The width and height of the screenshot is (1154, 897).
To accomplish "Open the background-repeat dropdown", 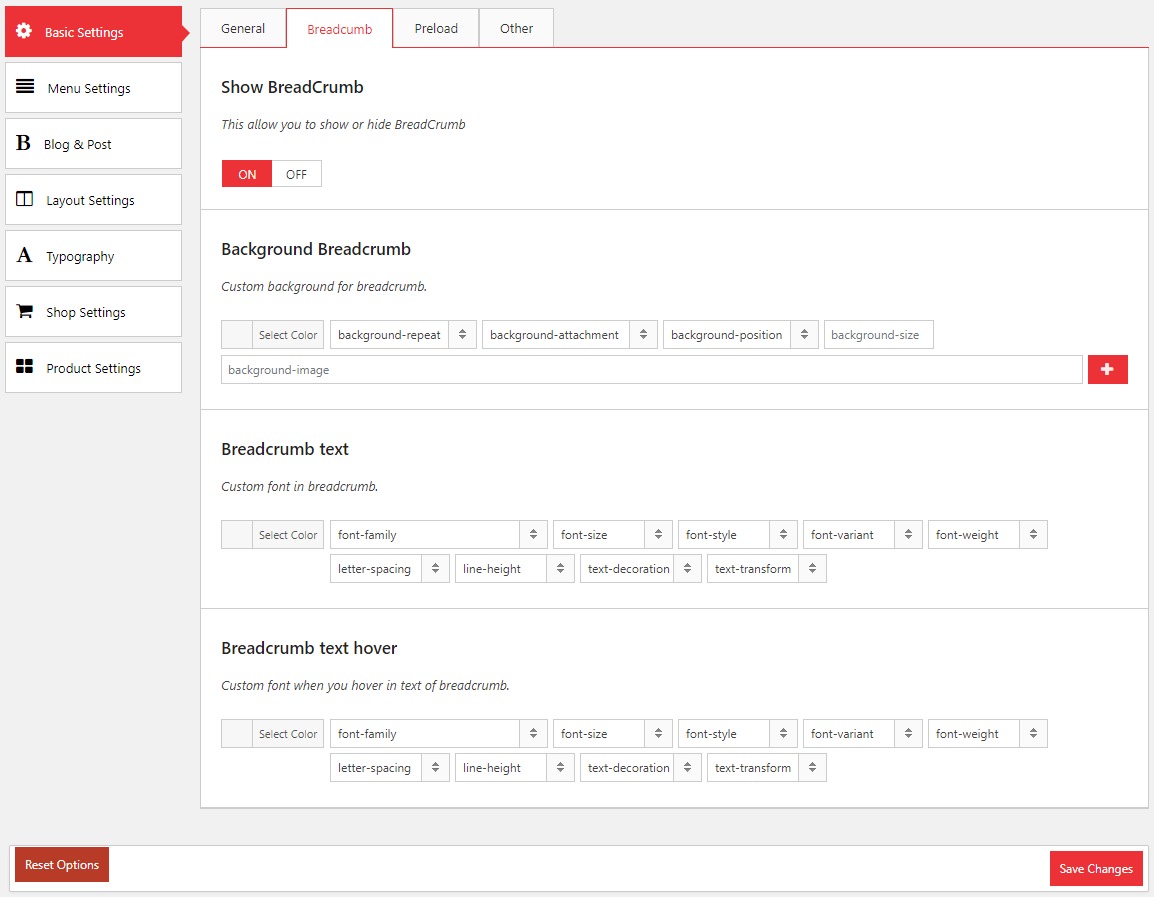I will click(x=402, y=335).
